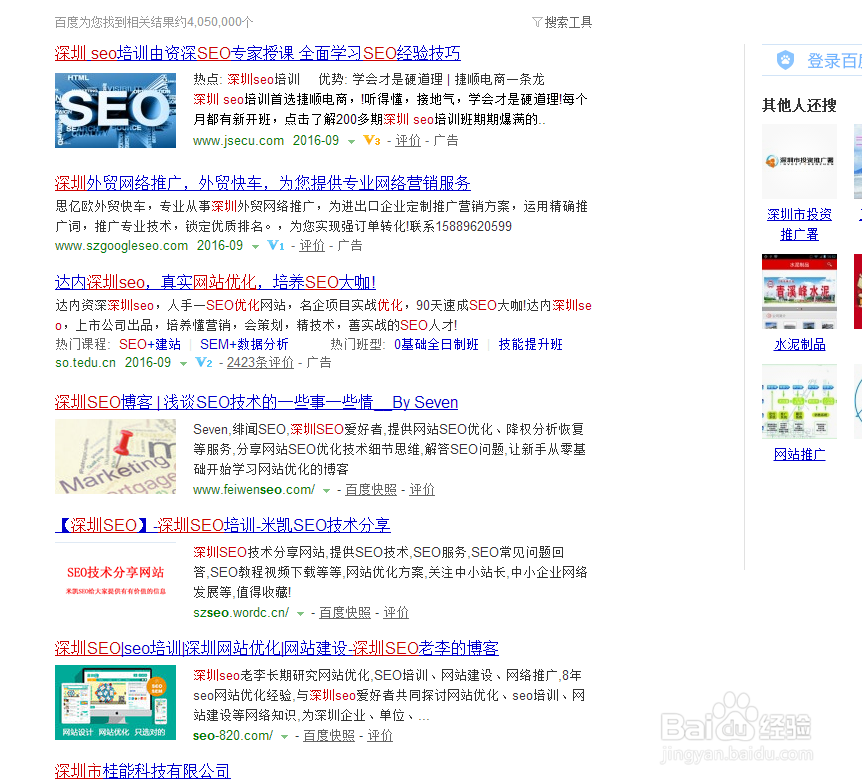Open 百度快照 for the szseo.wordc.cn result
This screenshot has height=784, width=862.
pos(345,613)
